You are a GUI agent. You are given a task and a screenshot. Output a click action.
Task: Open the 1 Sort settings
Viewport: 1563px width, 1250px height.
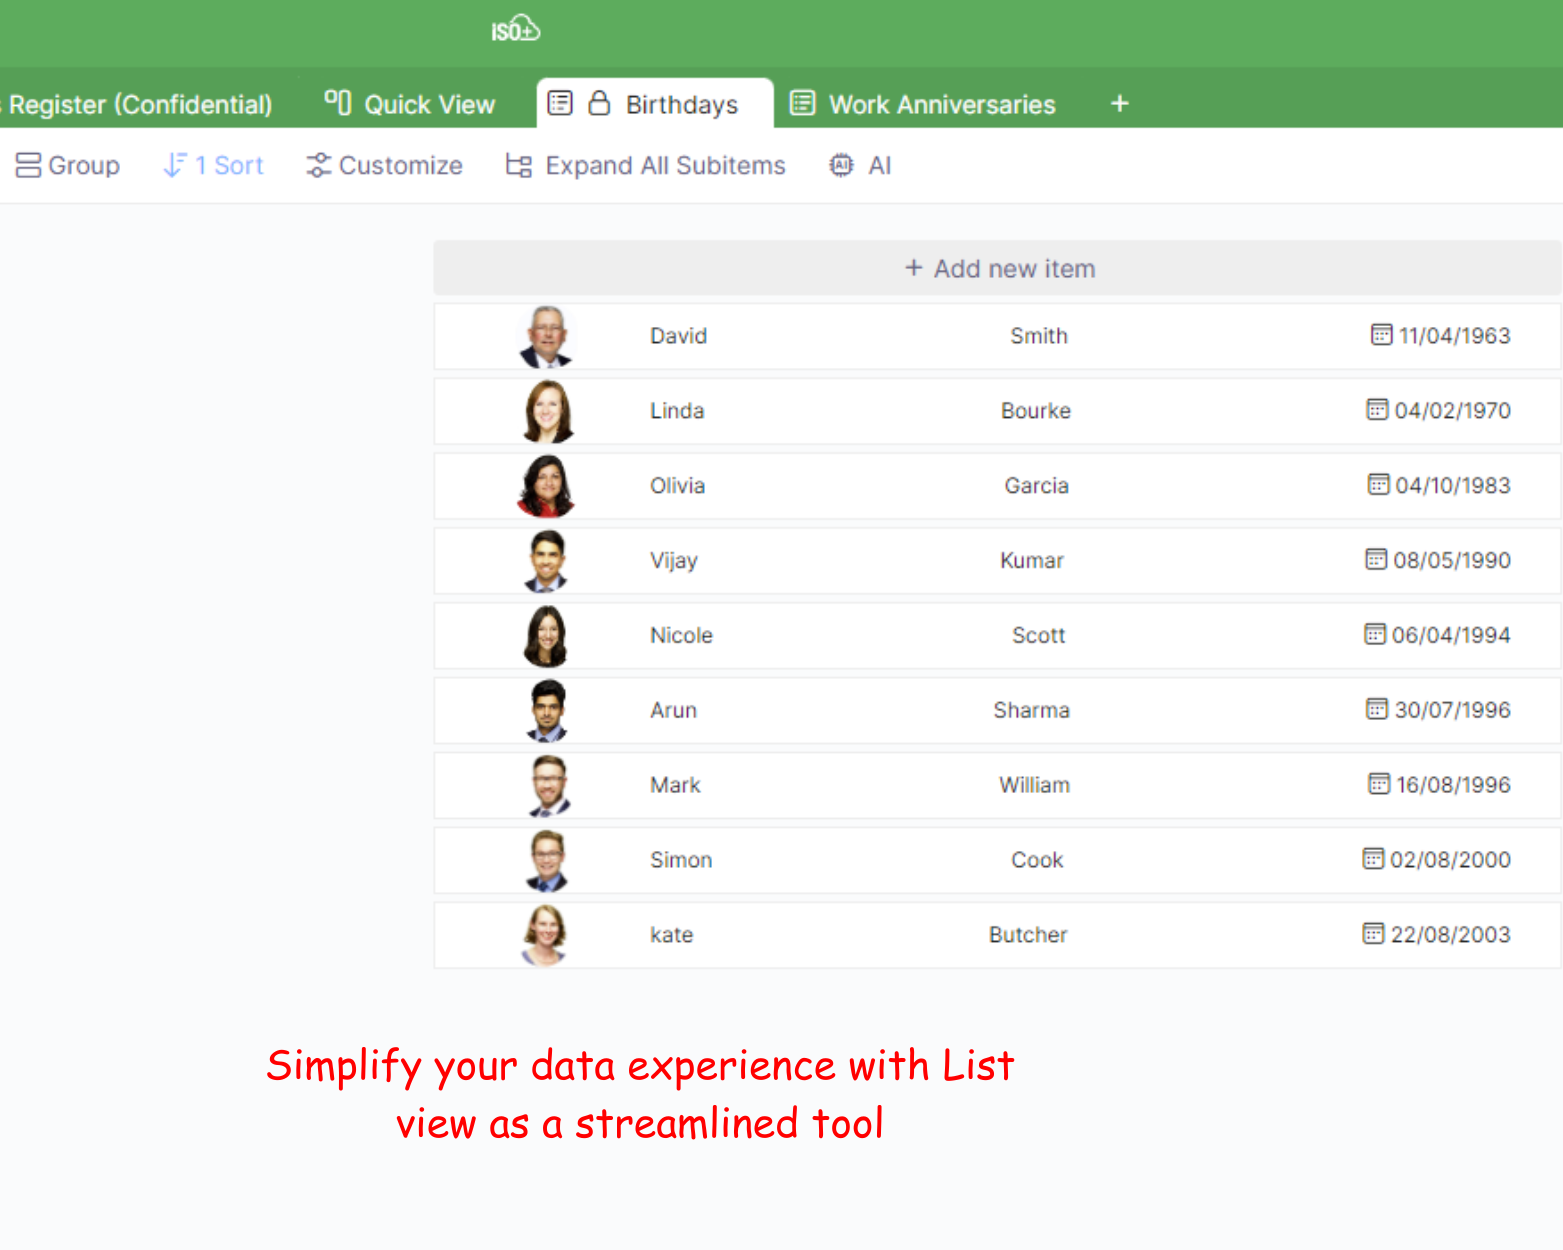tap(214, 165)
